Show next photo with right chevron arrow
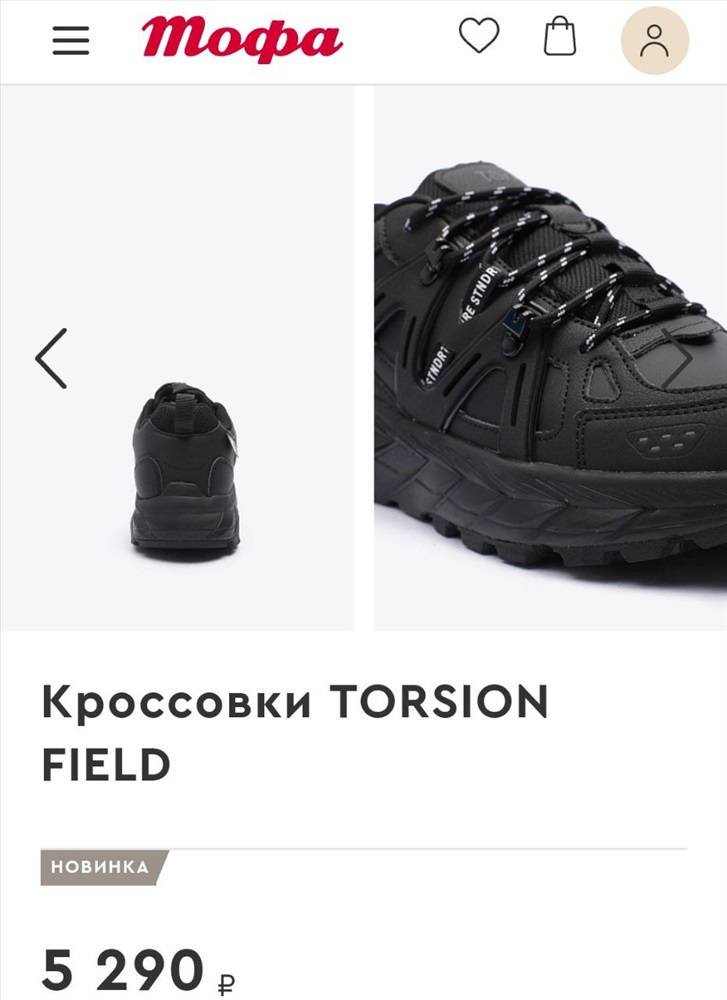The height and width of the screenshot is (1000, 727). click(x=677, y=358)
